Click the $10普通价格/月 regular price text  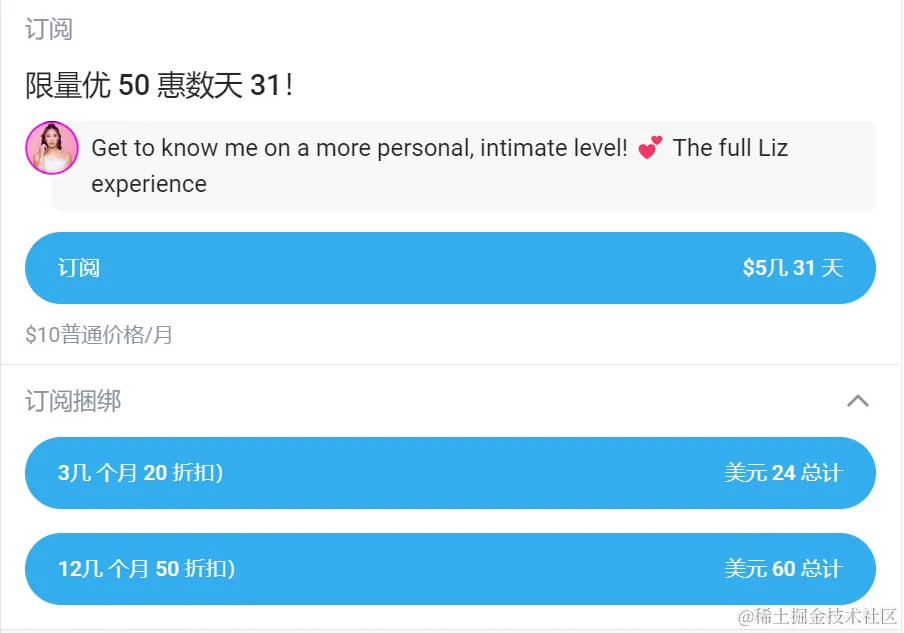pyautogui.click(x=99, y=335)
